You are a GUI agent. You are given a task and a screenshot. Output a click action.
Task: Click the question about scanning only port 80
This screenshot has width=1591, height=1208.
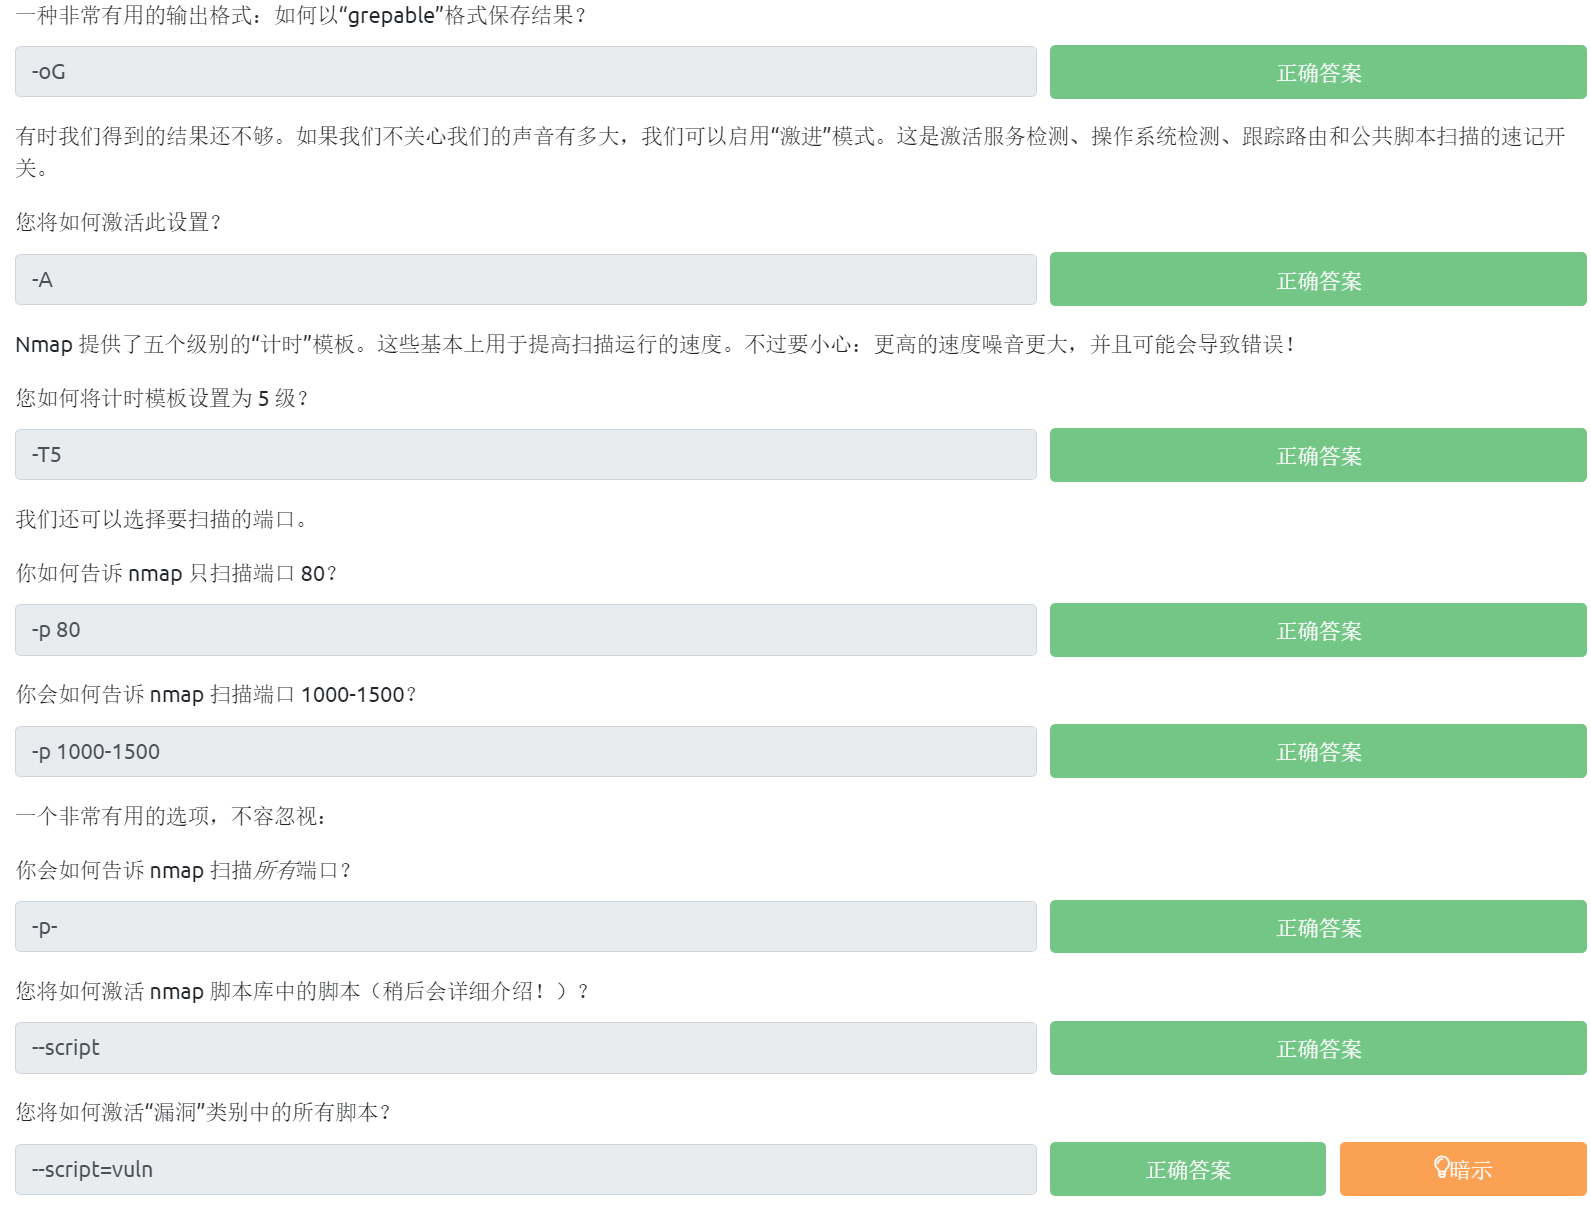click(x=177, y=573)
